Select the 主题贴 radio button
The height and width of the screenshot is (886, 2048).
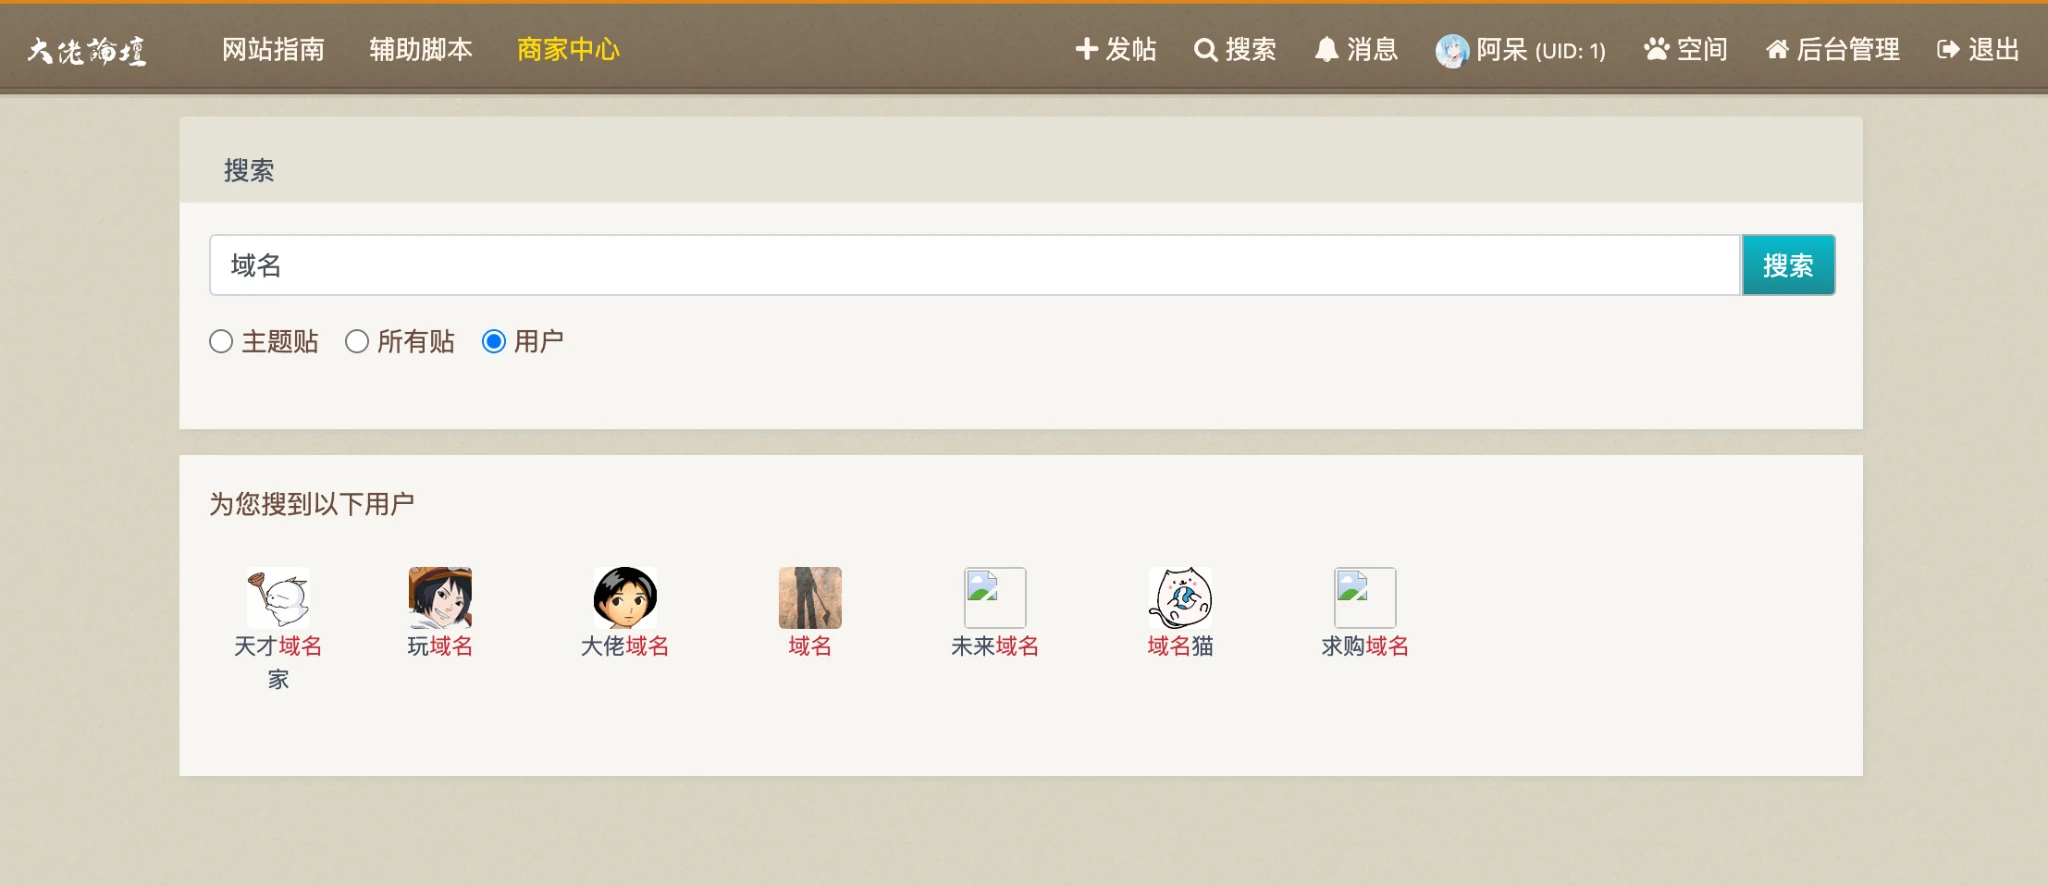click(x=221, y=342)
